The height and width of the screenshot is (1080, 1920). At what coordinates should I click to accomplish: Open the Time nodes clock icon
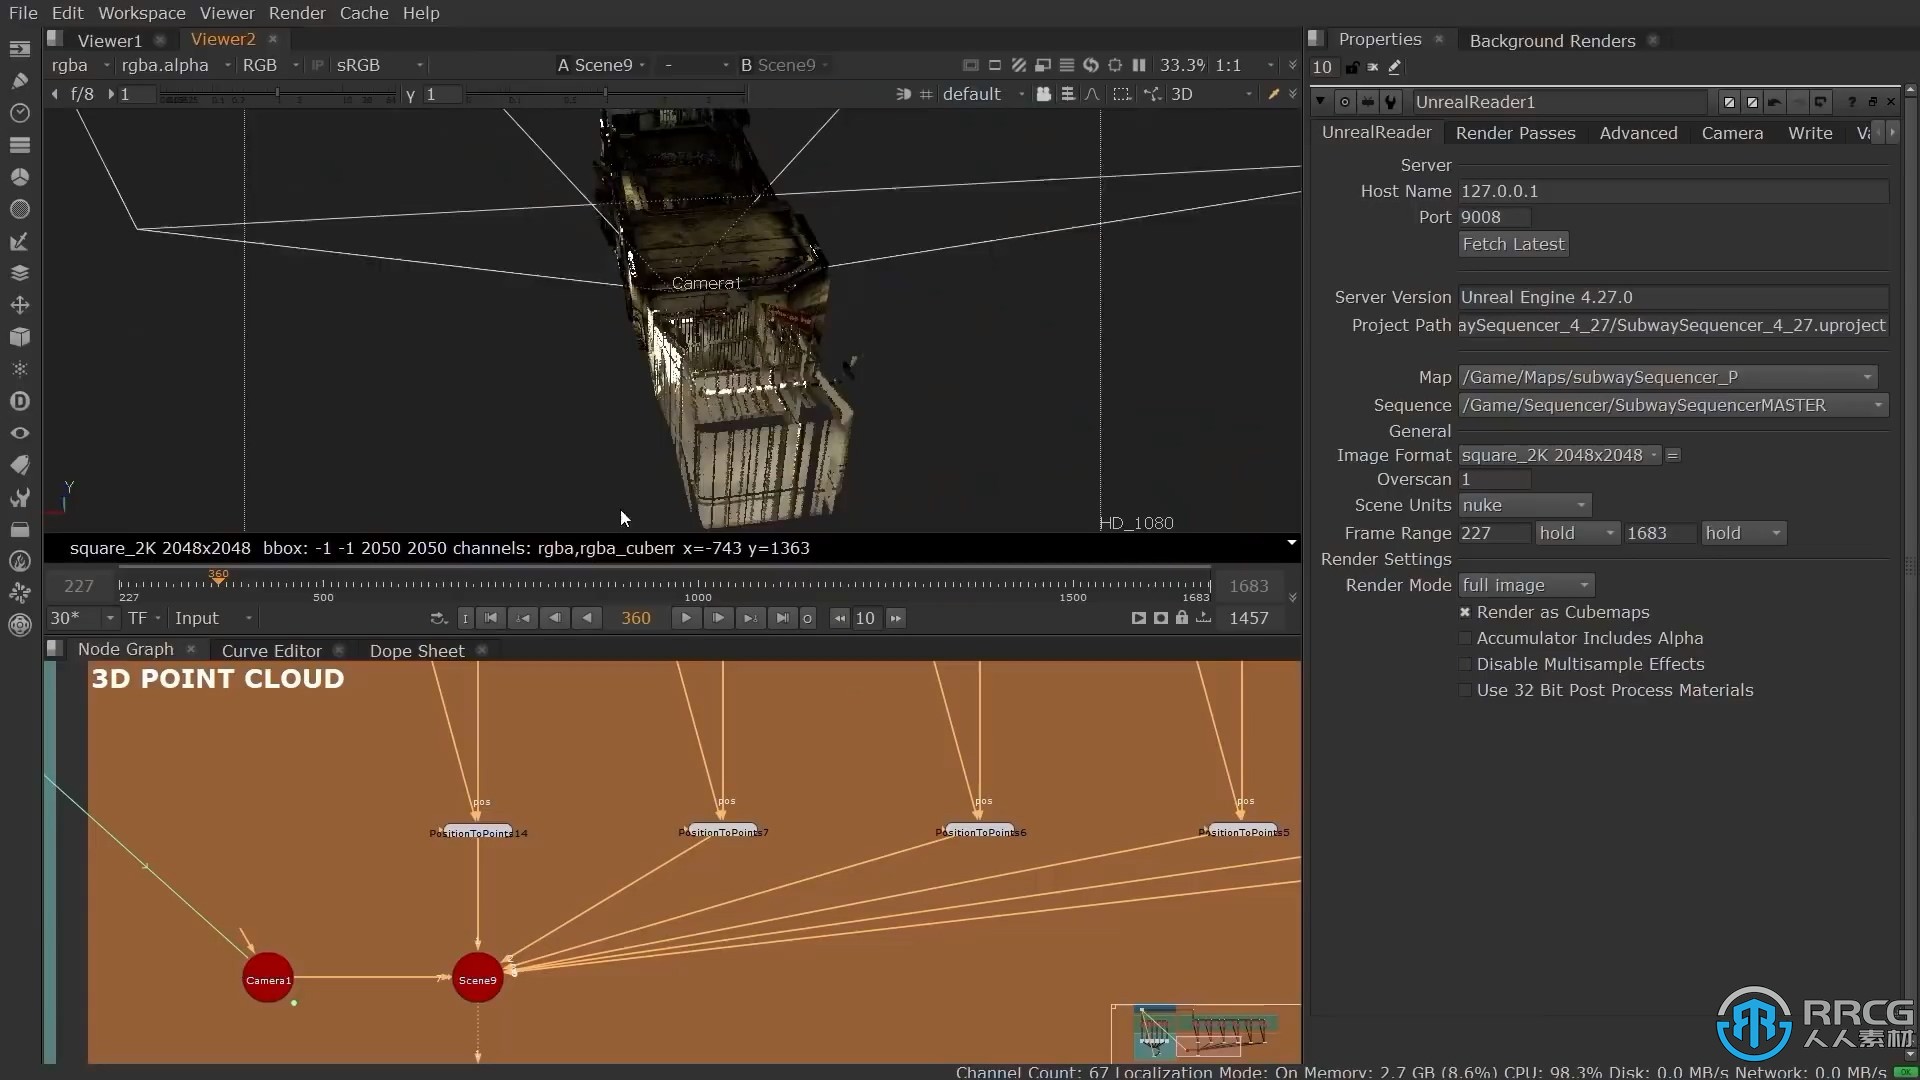(19, 113)
